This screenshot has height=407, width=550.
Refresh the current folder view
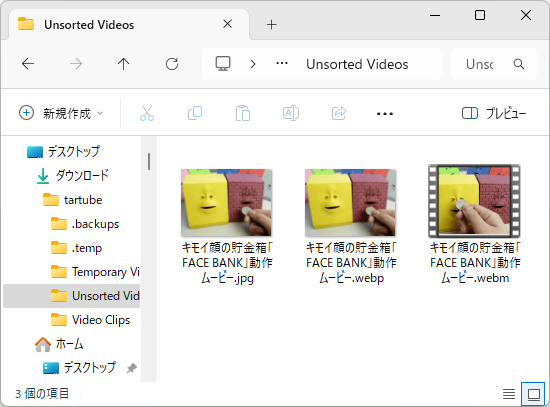pyautogui.click(x=172, y=64)
